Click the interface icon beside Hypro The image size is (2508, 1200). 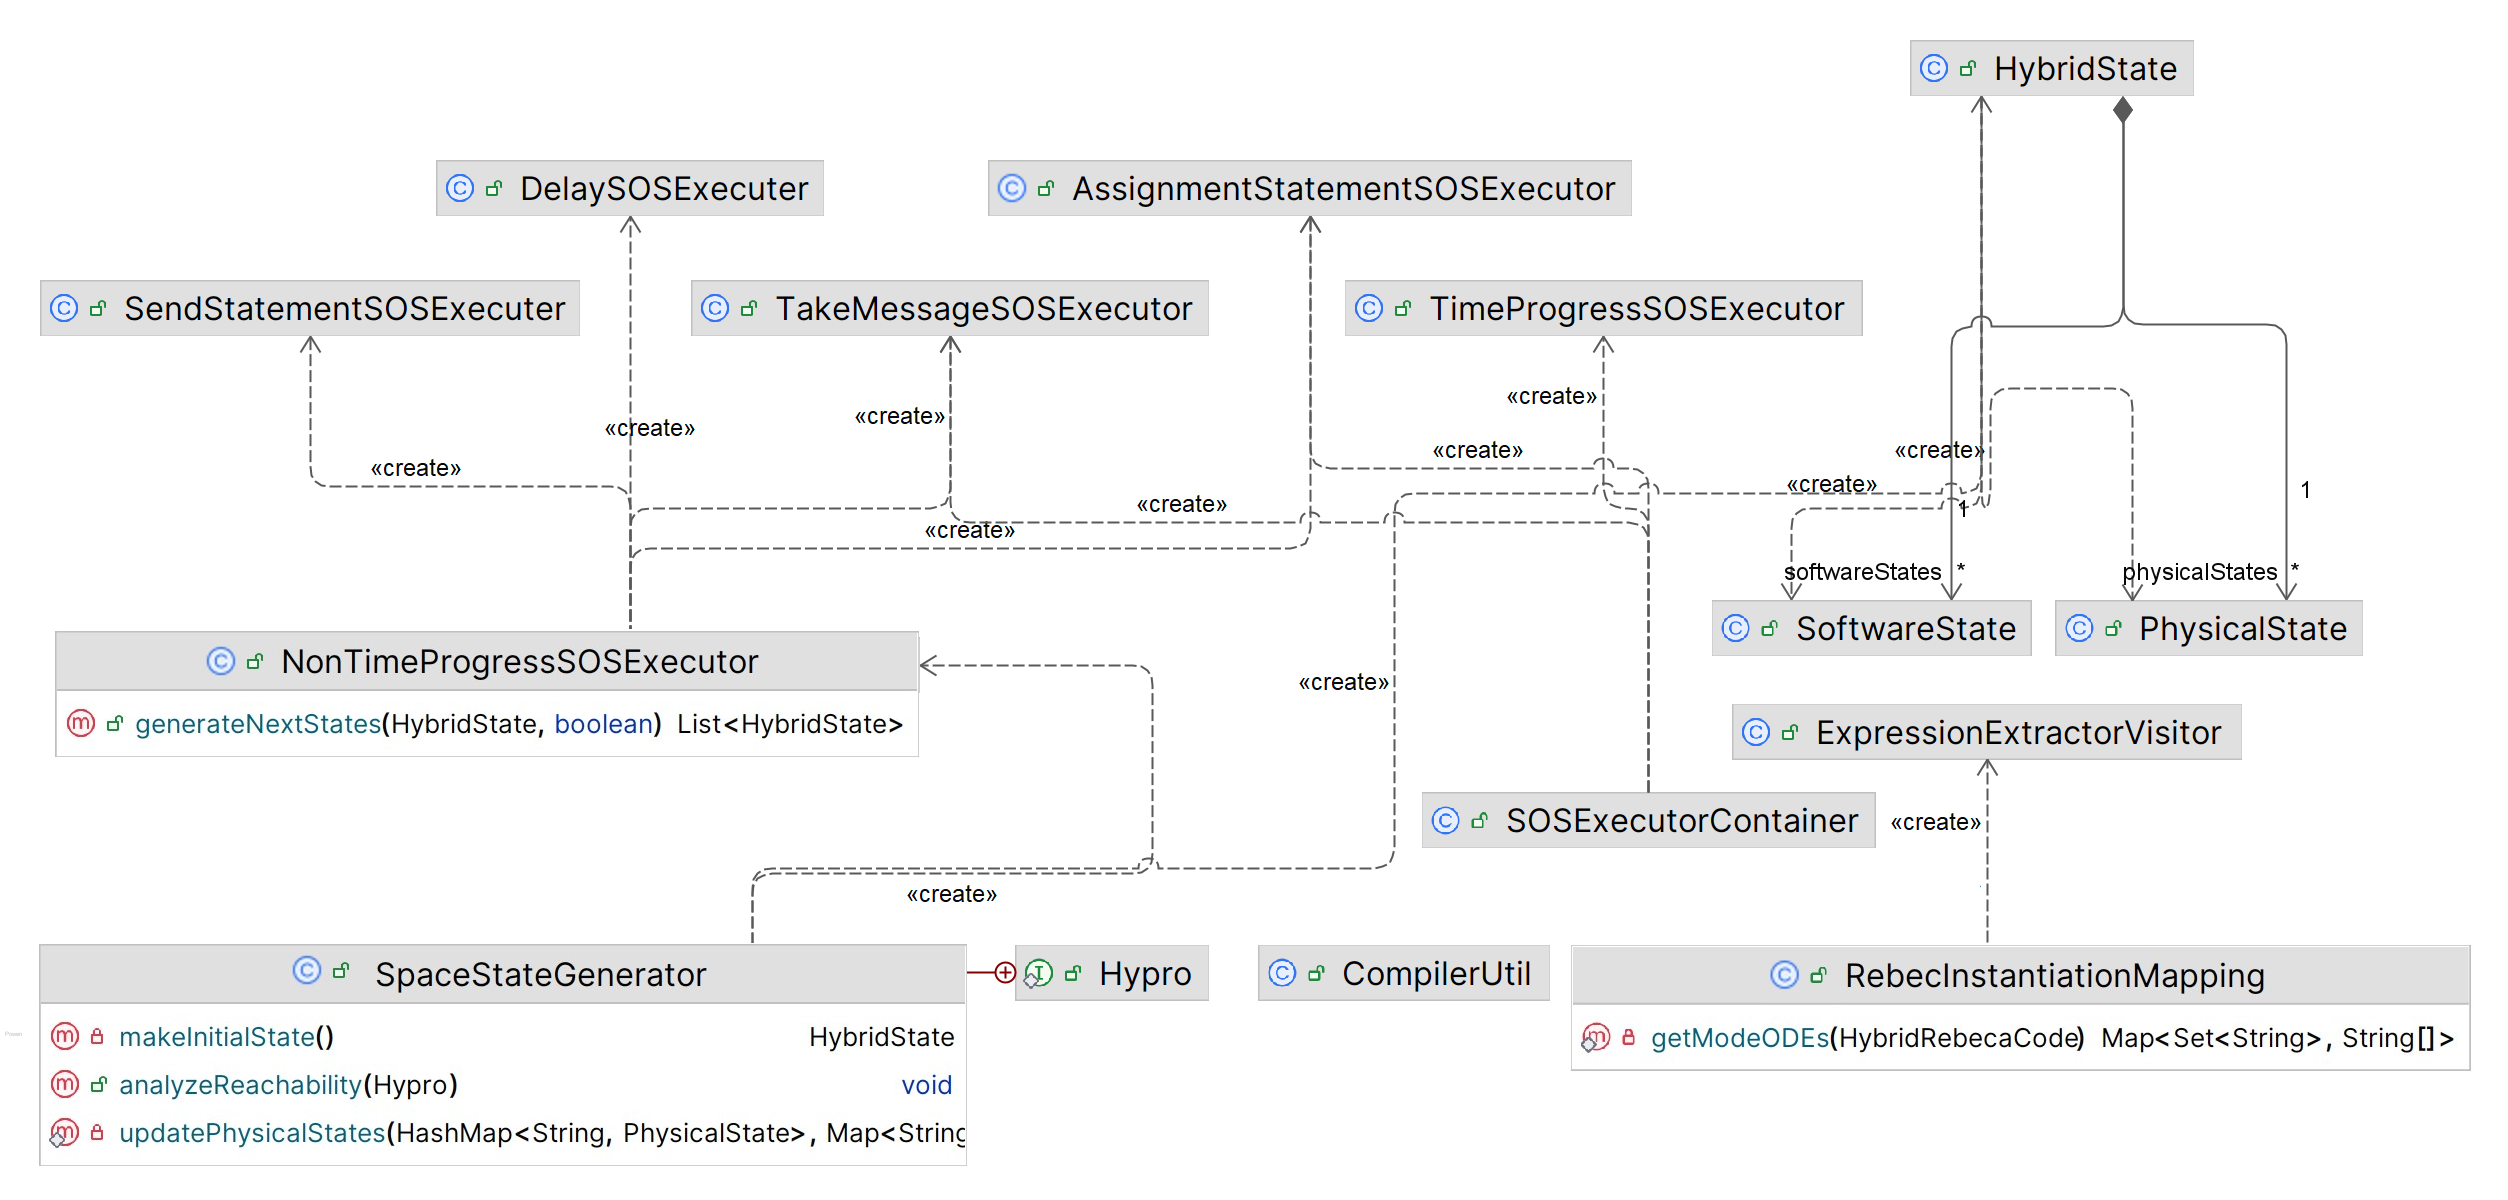(1039, 973)
